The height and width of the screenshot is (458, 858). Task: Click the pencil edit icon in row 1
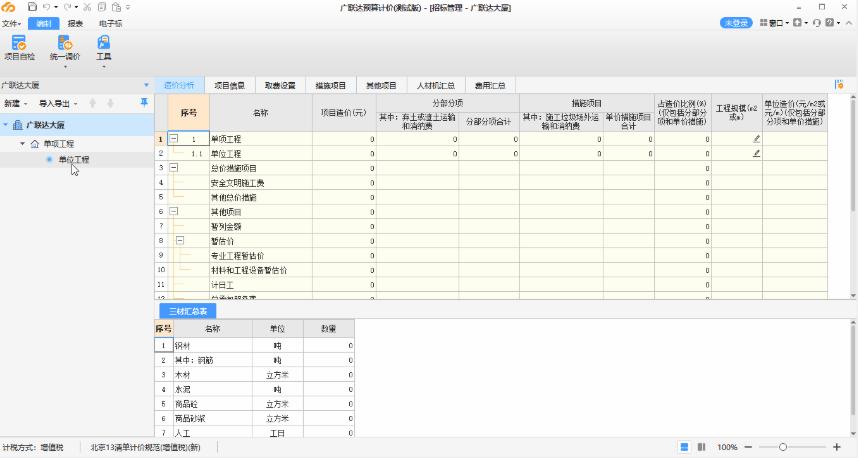(756, 139)
